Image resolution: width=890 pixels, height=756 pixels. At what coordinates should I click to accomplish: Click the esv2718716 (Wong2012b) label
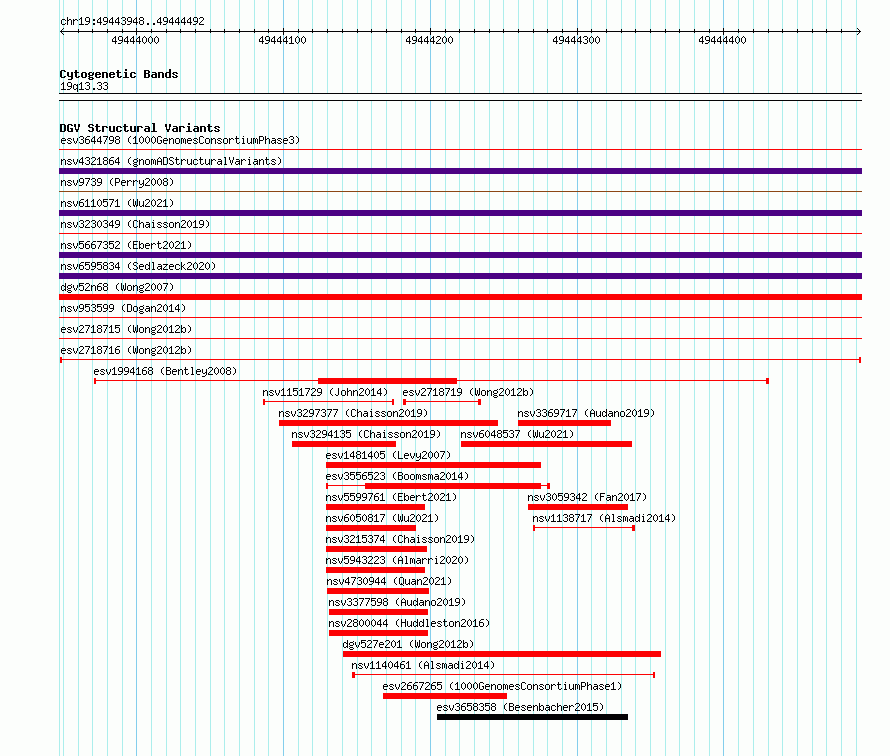coord(126,350)
